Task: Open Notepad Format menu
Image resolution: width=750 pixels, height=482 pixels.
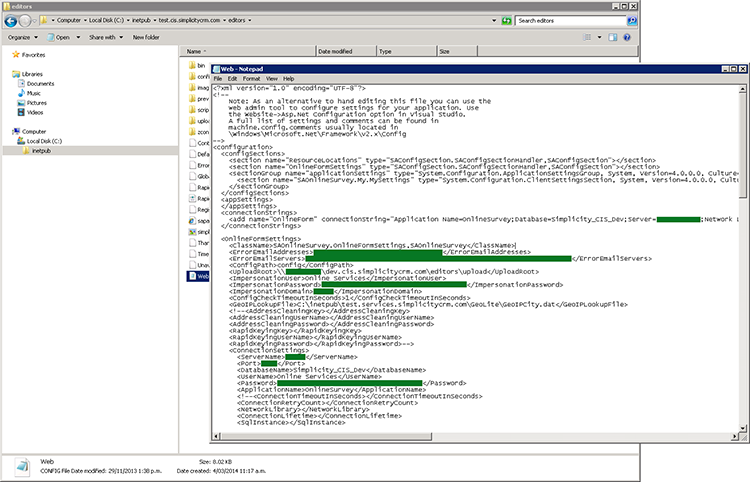Action: coord(251,78)
